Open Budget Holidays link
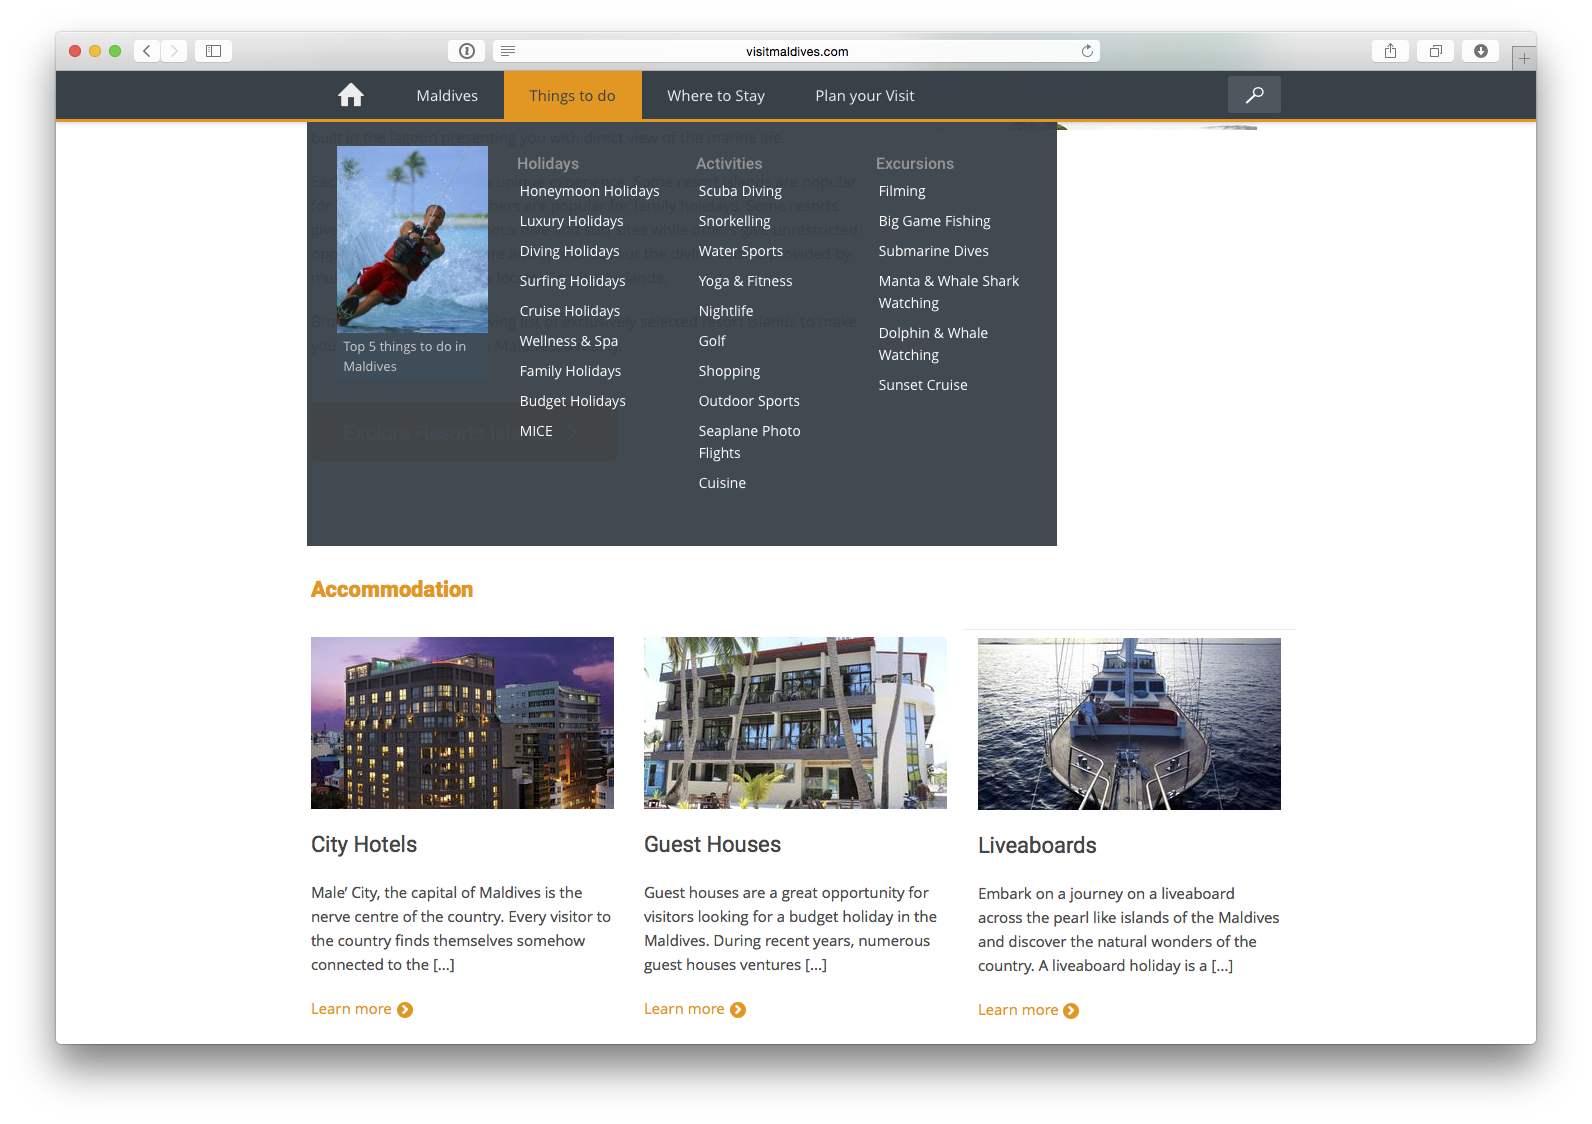The height and width of the screenshot is (1124, 1592). click(x=572, y=401)
